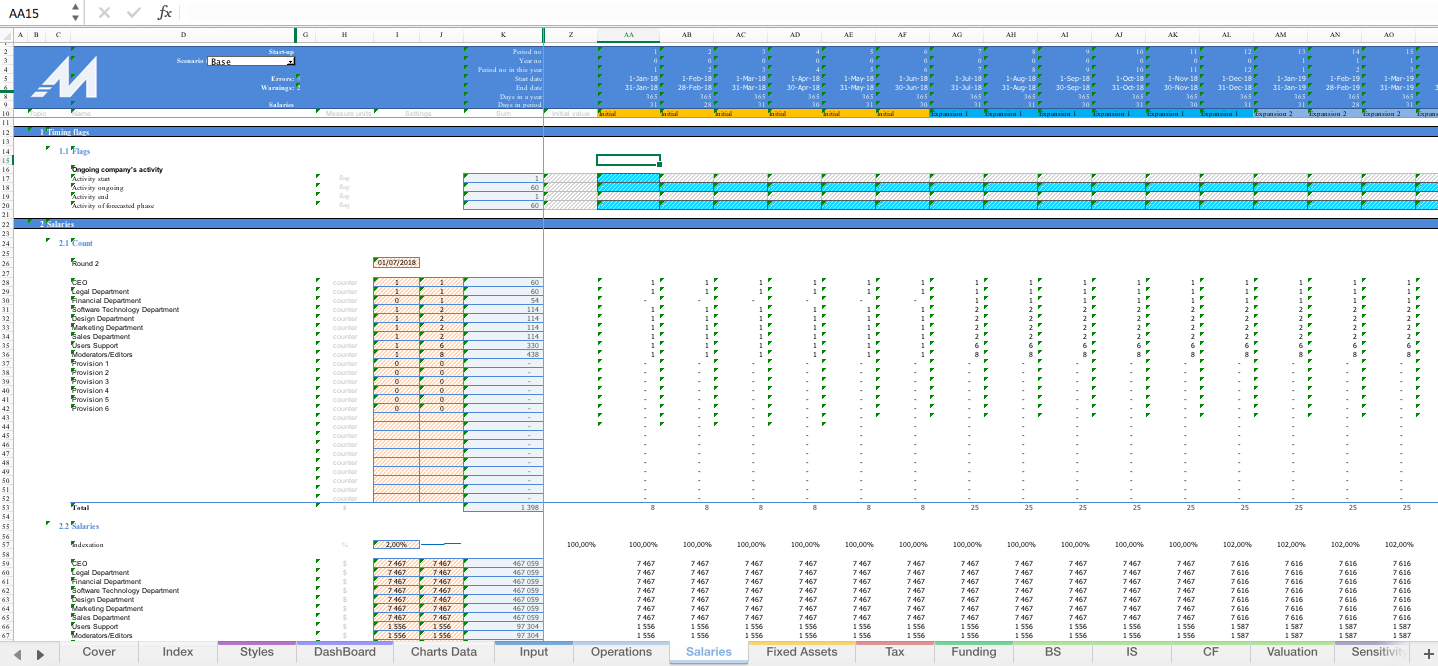This screenshot has width=1438, height=666.
Task: Select column K header
Action: click(503, 35)
